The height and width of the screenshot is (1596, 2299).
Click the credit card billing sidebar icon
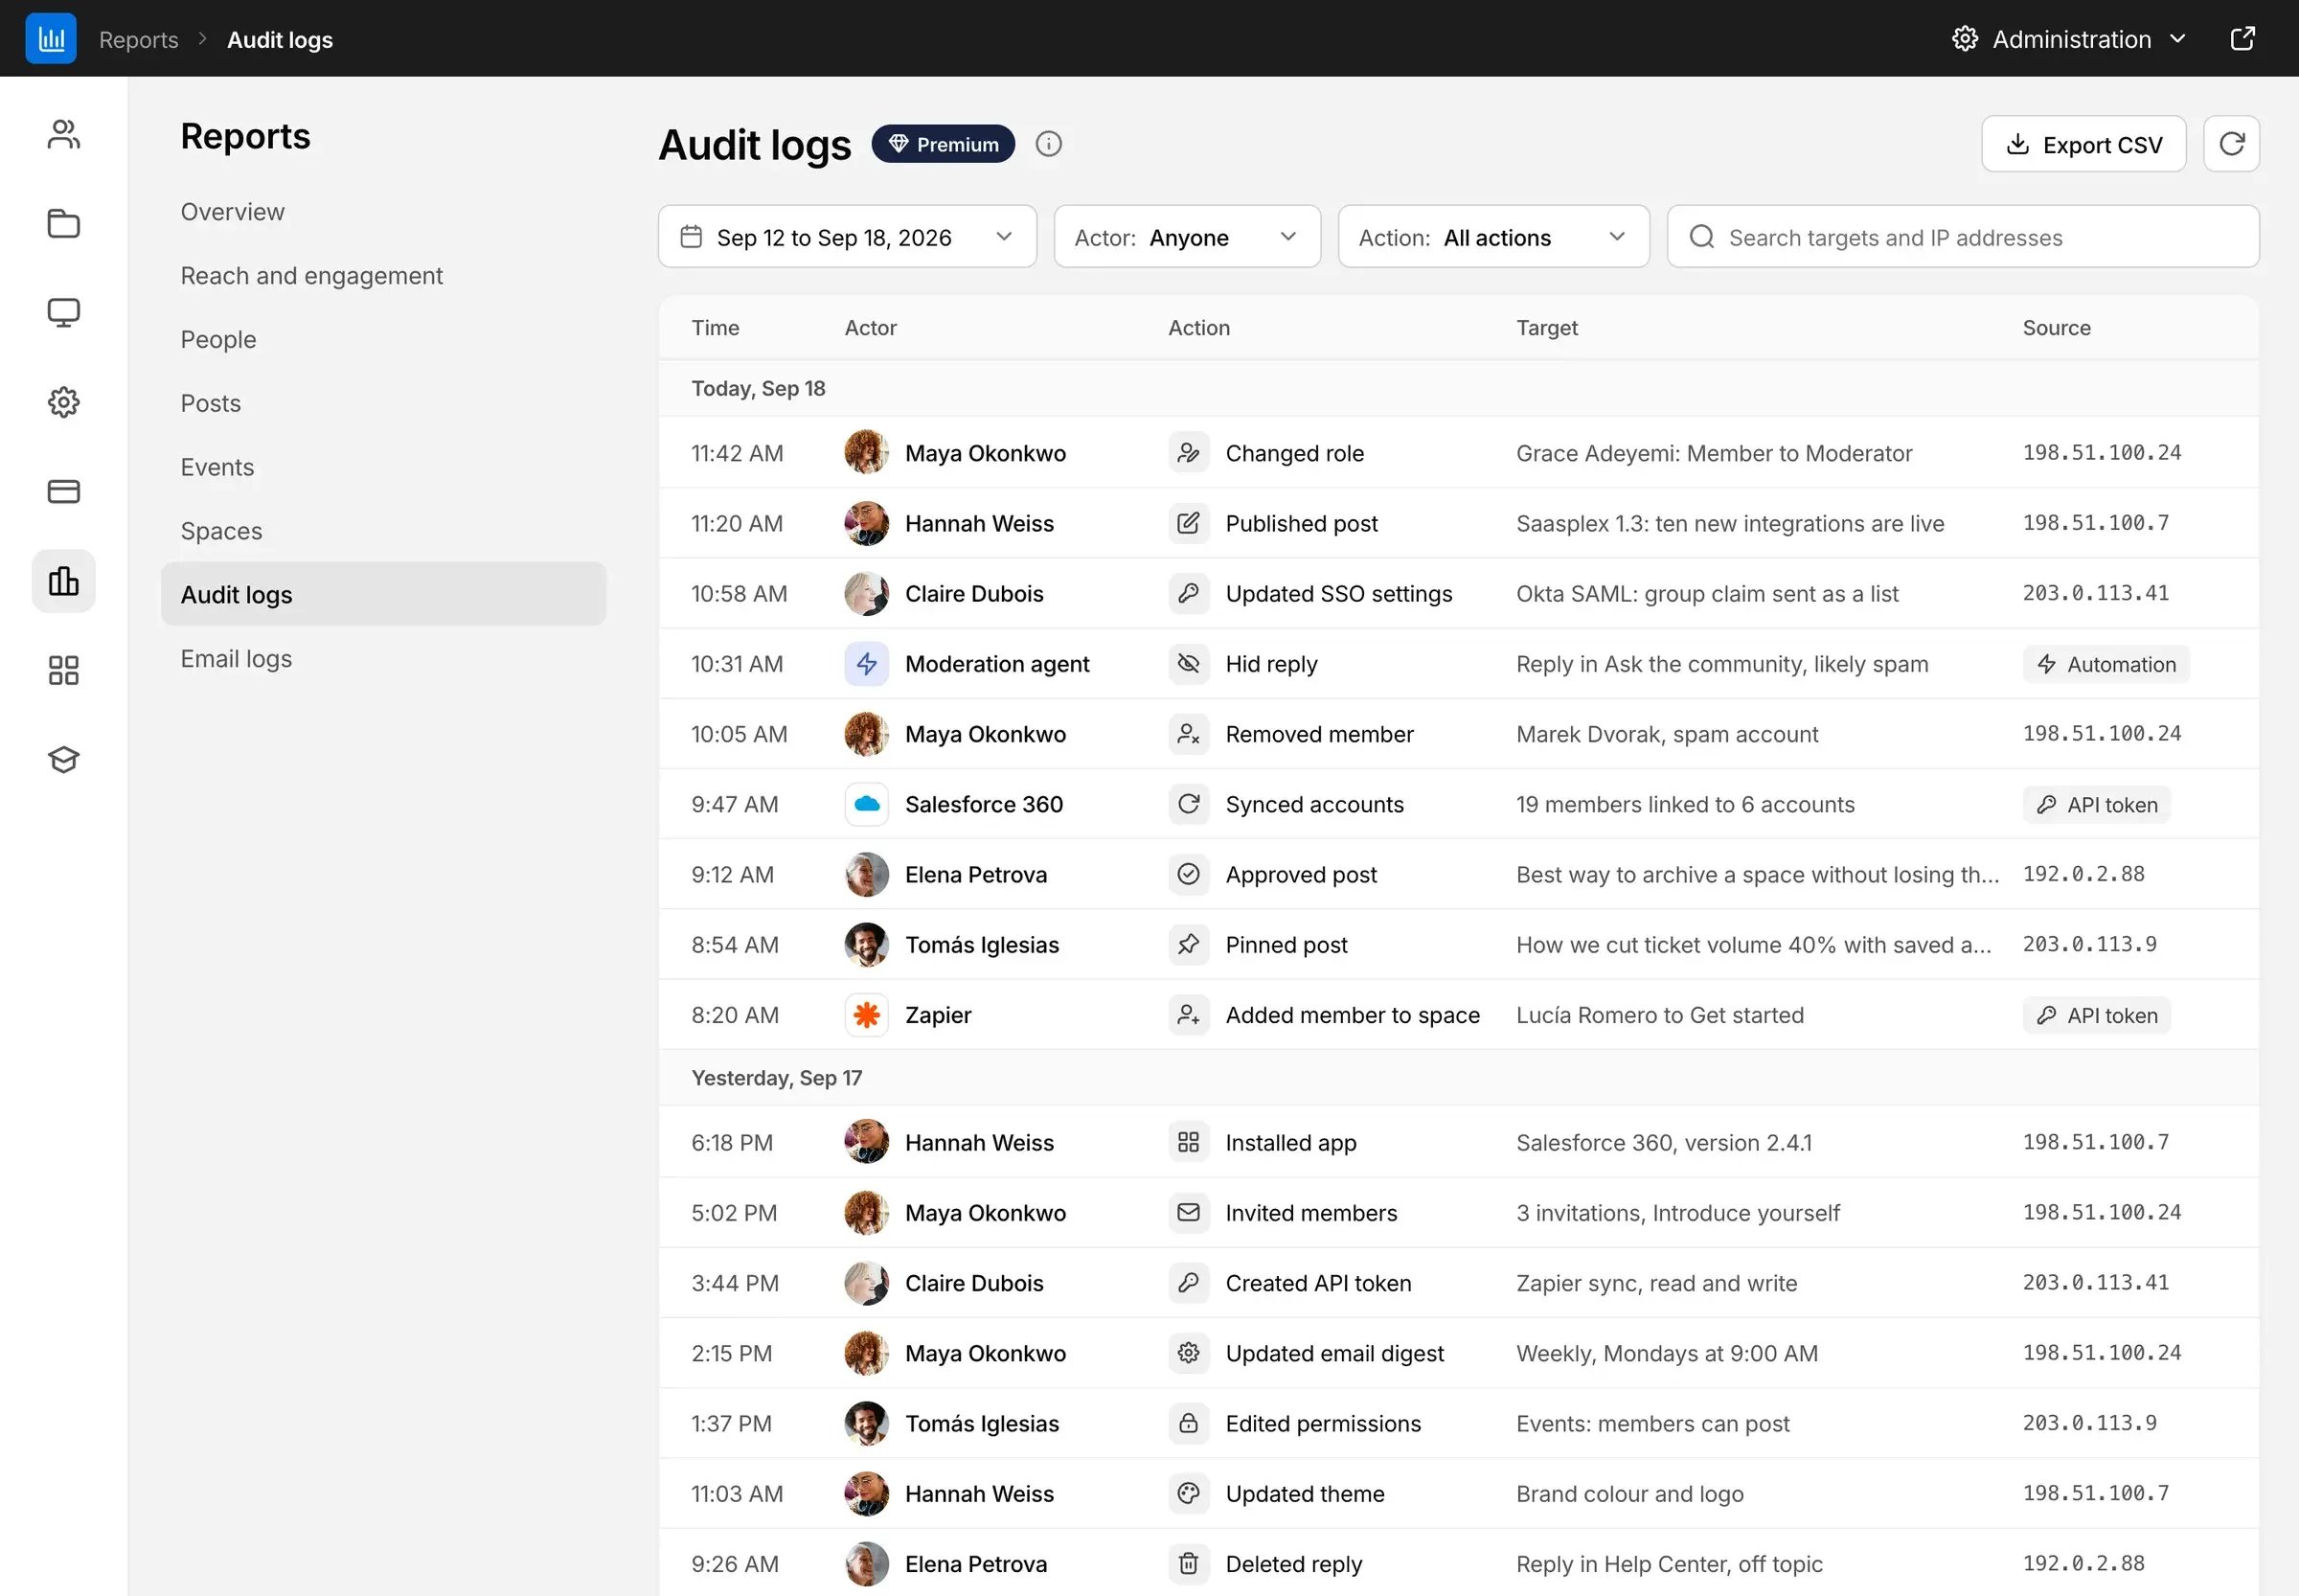pyautogui.click(x=63, y=491)
